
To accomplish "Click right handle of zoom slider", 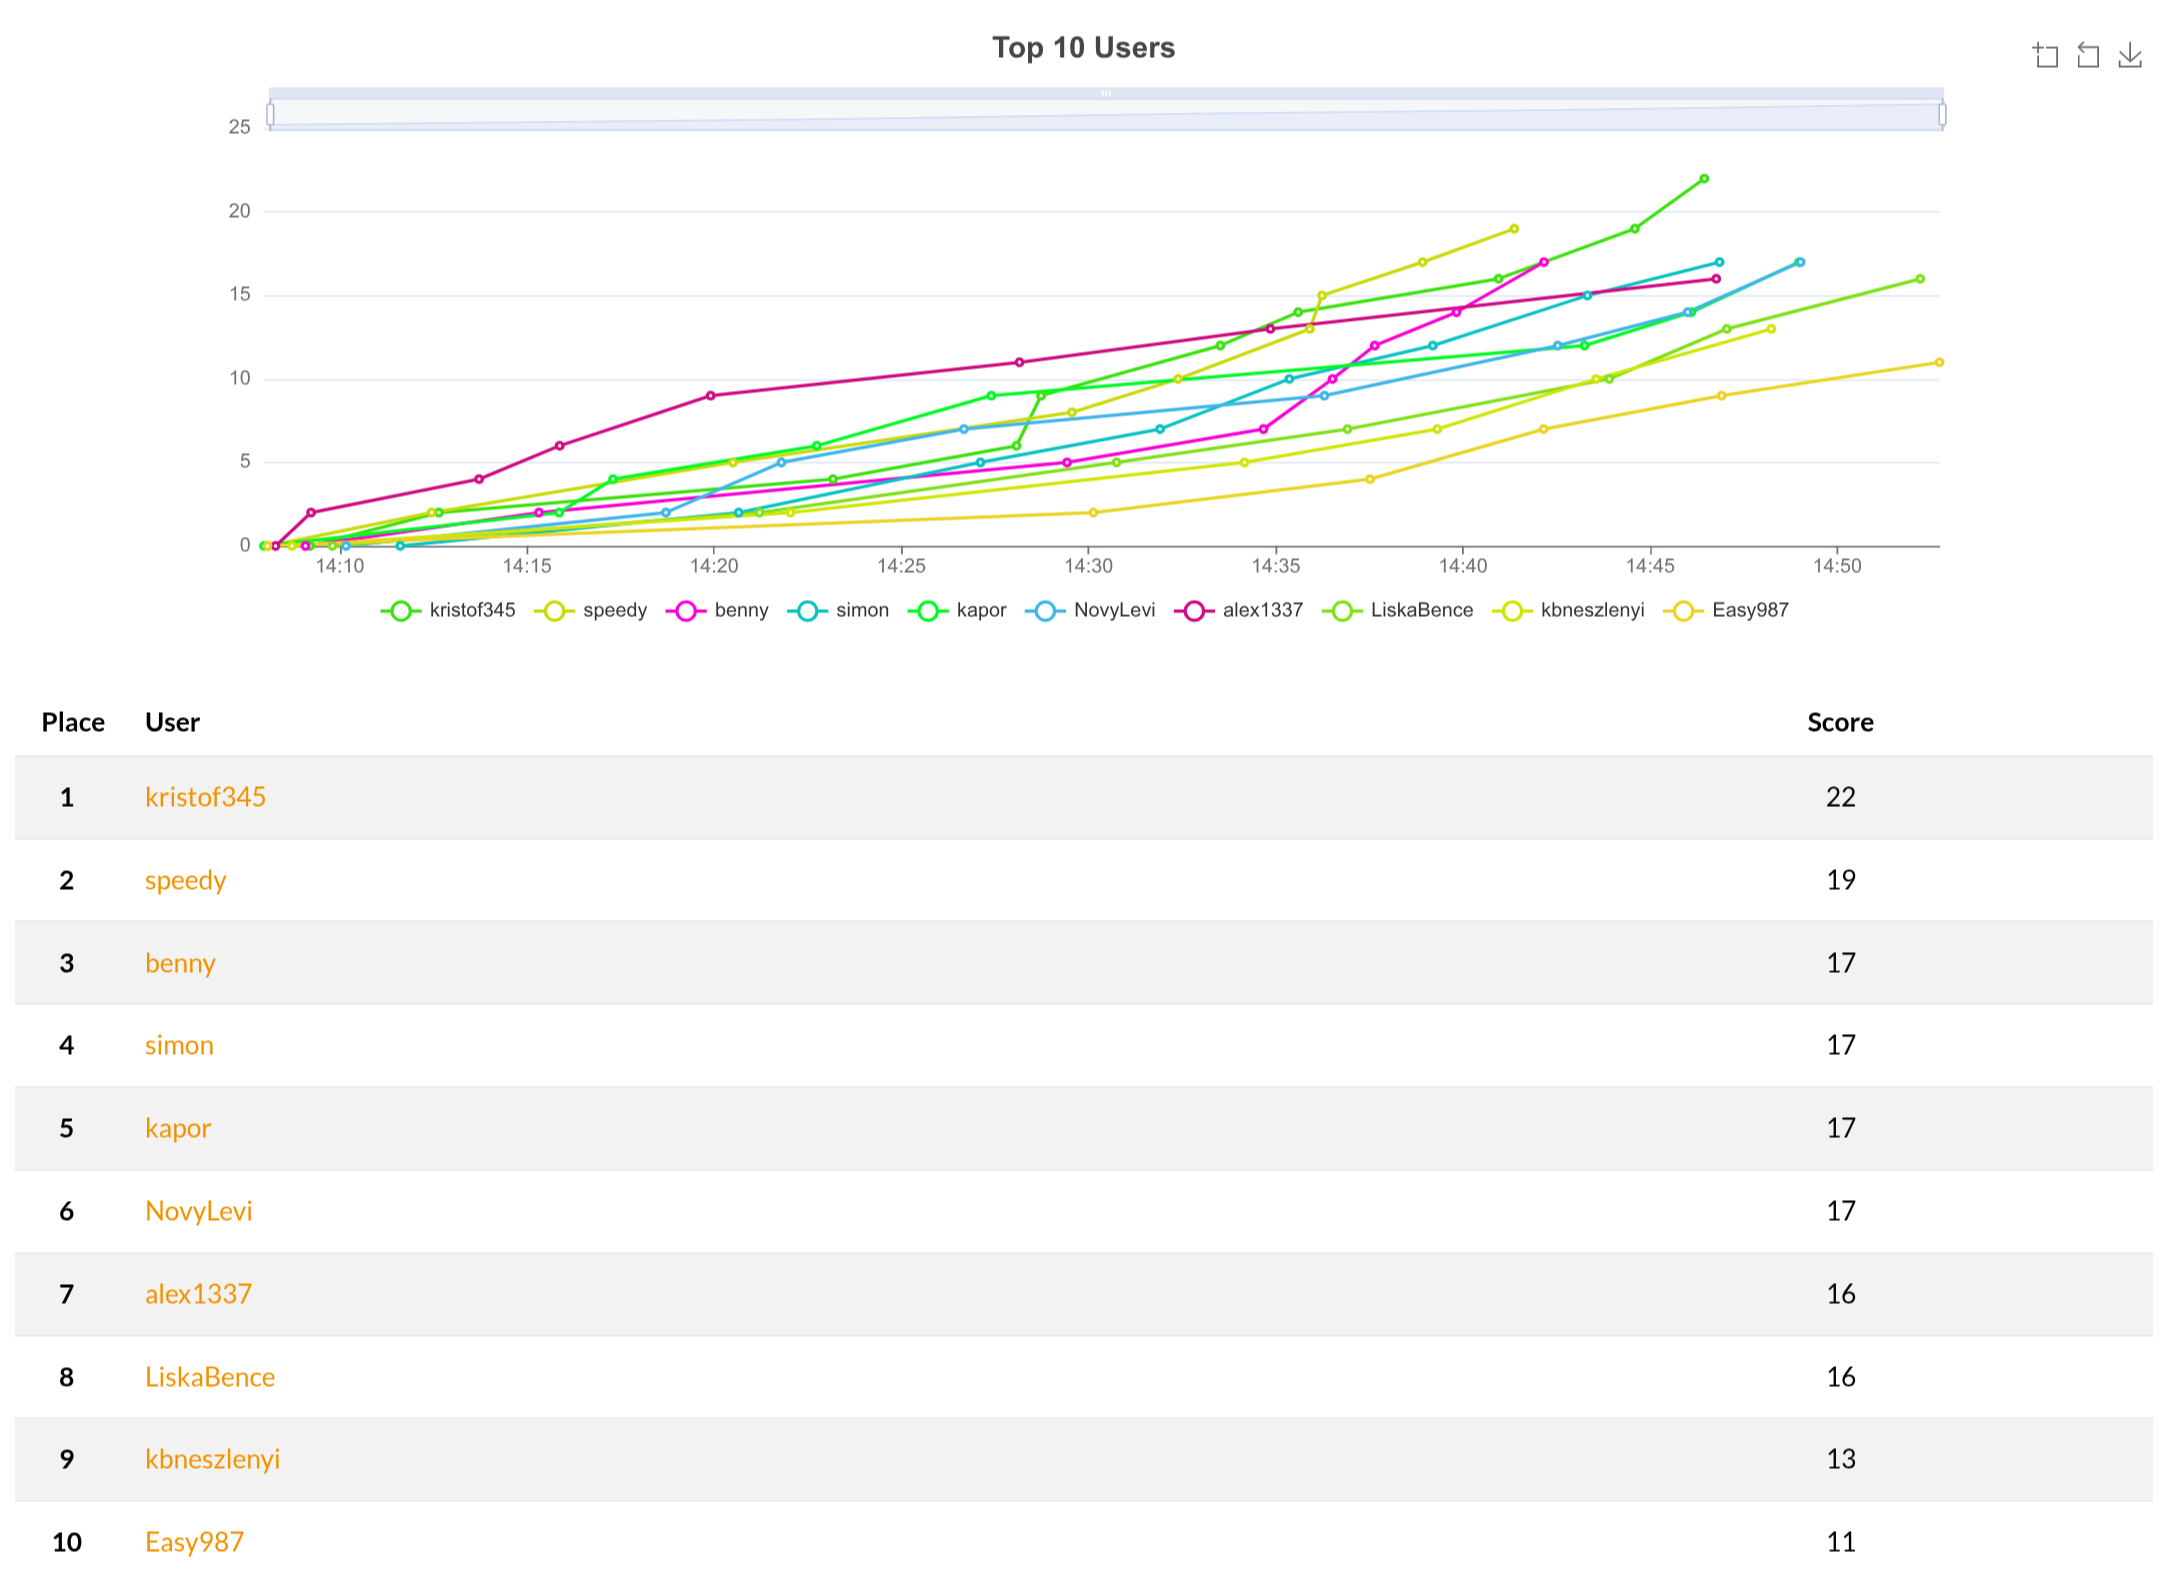I will (x=1941, y=115).
